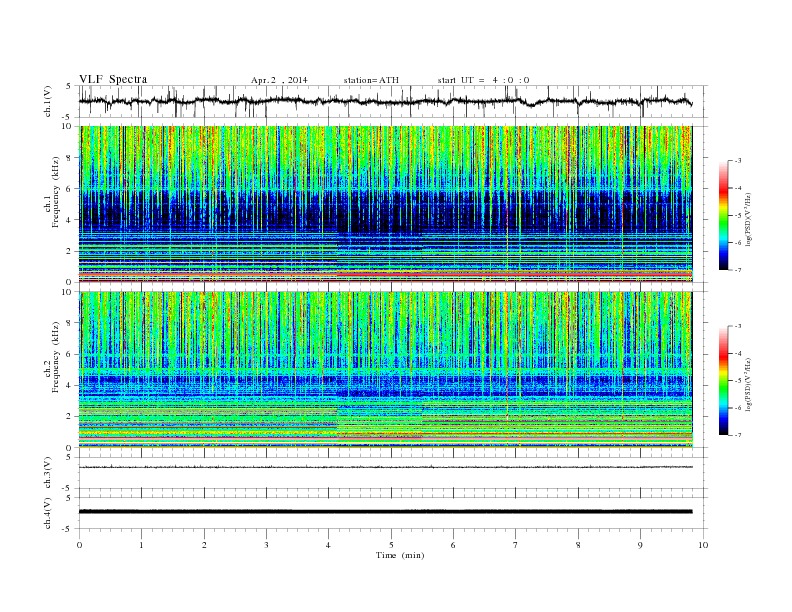
Task: Click the thick ch.4 voltage trace band
Action: coord(385,512)
